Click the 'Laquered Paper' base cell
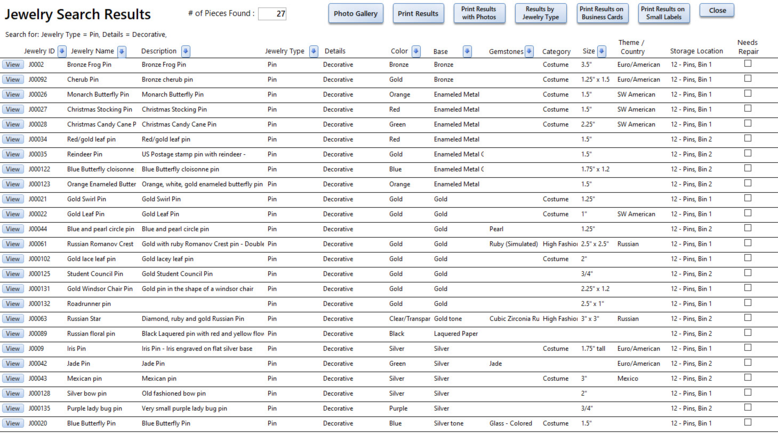This screenshot has height=433, width=778. [x=456, y=334]
